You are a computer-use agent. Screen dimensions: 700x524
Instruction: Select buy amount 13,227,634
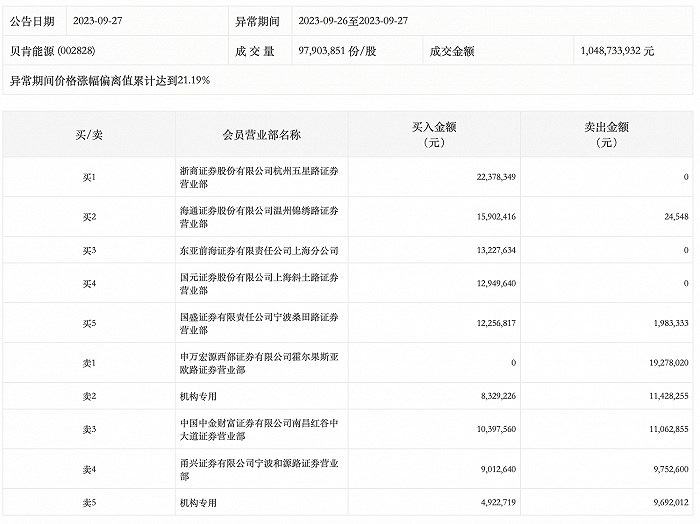pos(496,250)
